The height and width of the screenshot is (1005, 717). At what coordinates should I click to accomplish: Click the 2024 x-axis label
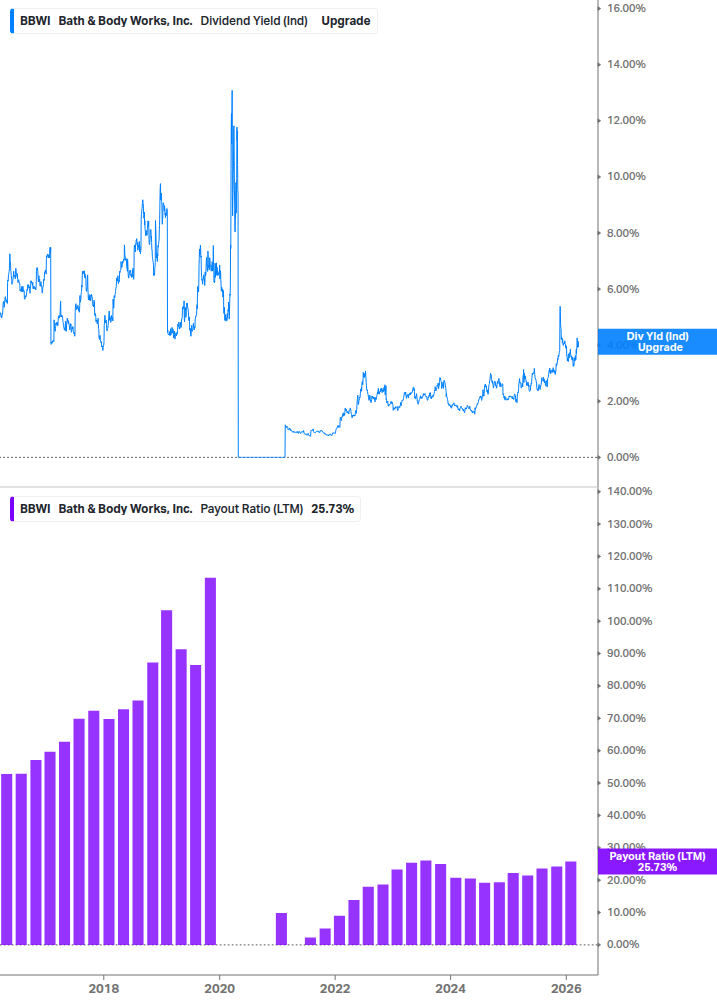click(450, 988)
